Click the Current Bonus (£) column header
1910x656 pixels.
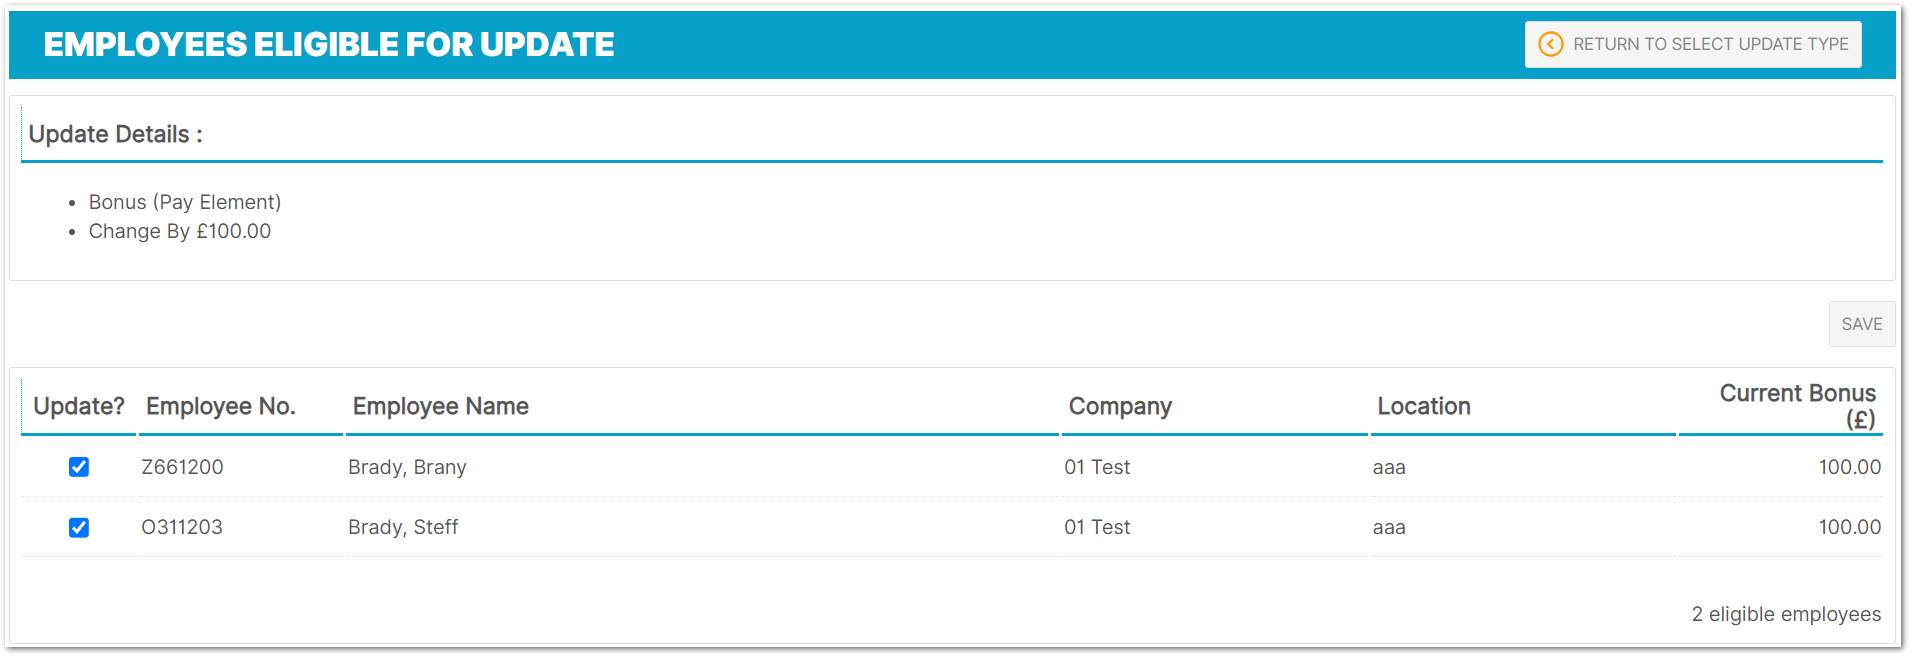click(x=1797, y=406)
